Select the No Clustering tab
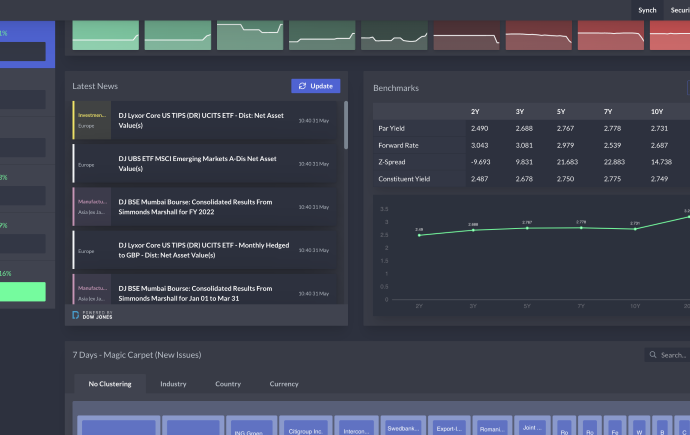Viewport: 690px width, 435px height. tap(110, 384)
